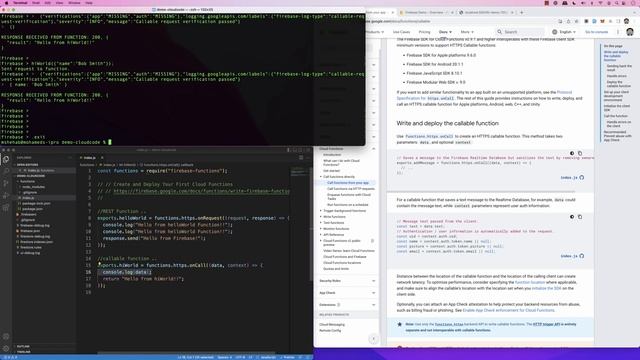
Task: Click the Apple menu icon
Action: [x=6, y=3]
